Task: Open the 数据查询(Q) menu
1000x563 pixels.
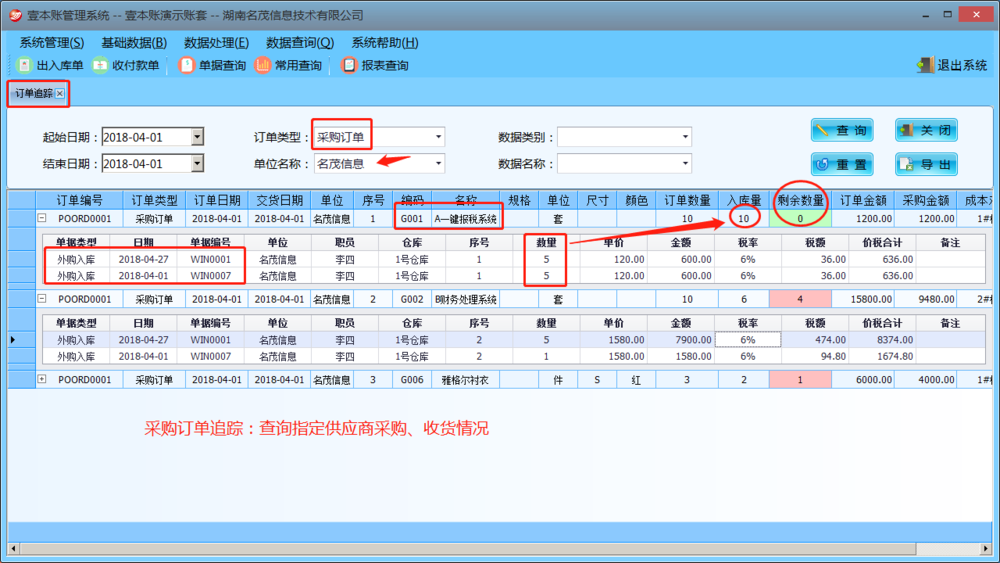Action: click(x=300, y=43)
